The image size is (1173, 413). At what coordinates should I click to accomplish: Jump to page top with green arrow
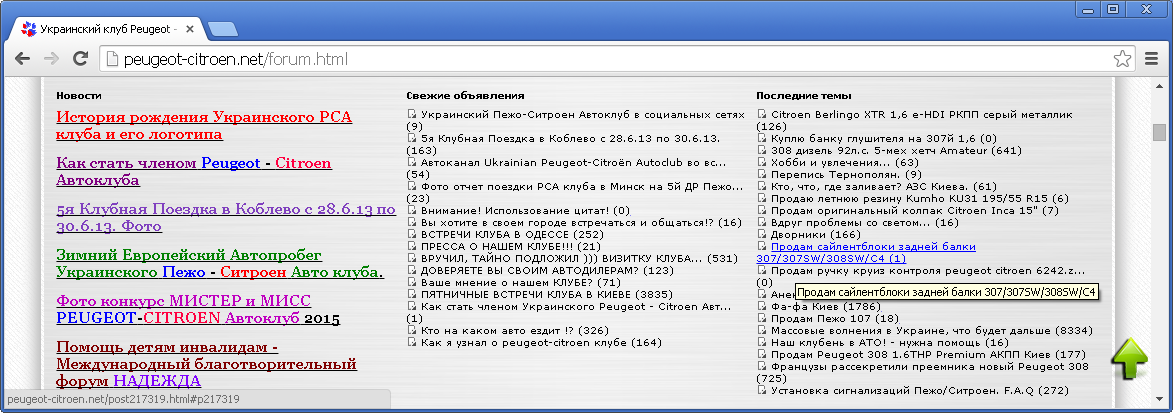(1129, 361)
